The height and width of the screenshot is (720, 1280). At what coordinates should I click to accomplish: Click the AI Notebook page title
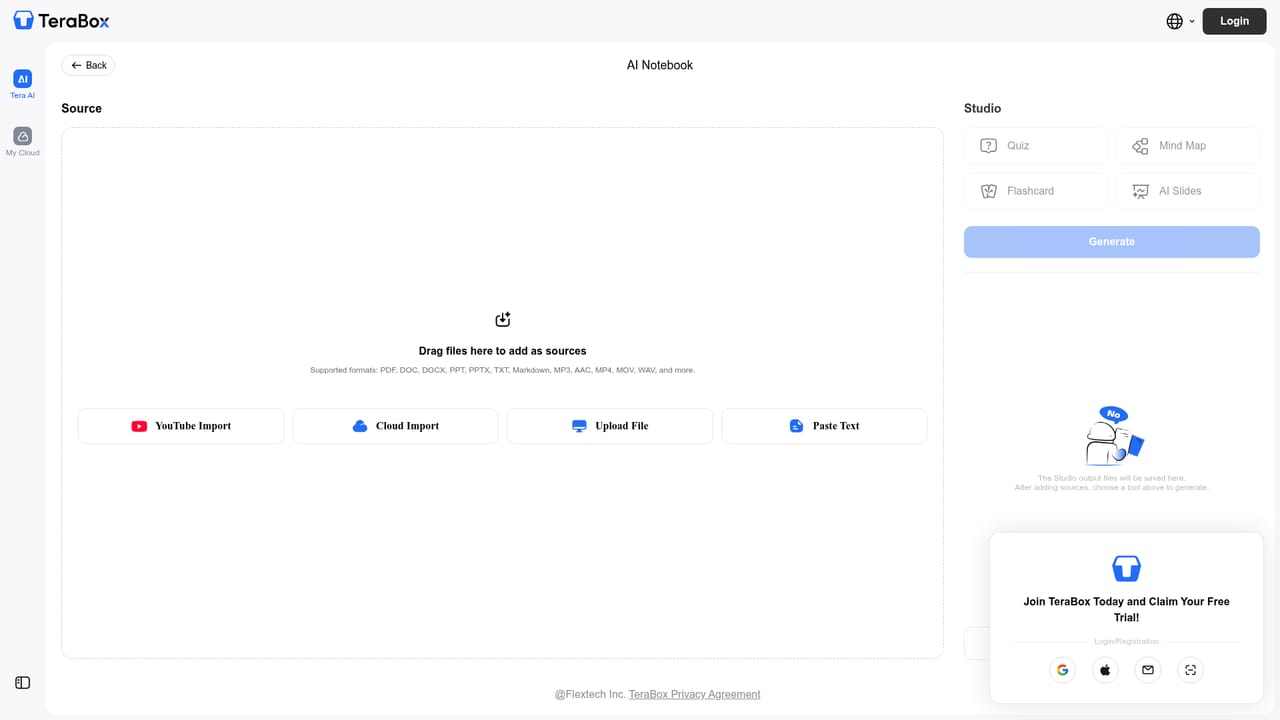660,65
